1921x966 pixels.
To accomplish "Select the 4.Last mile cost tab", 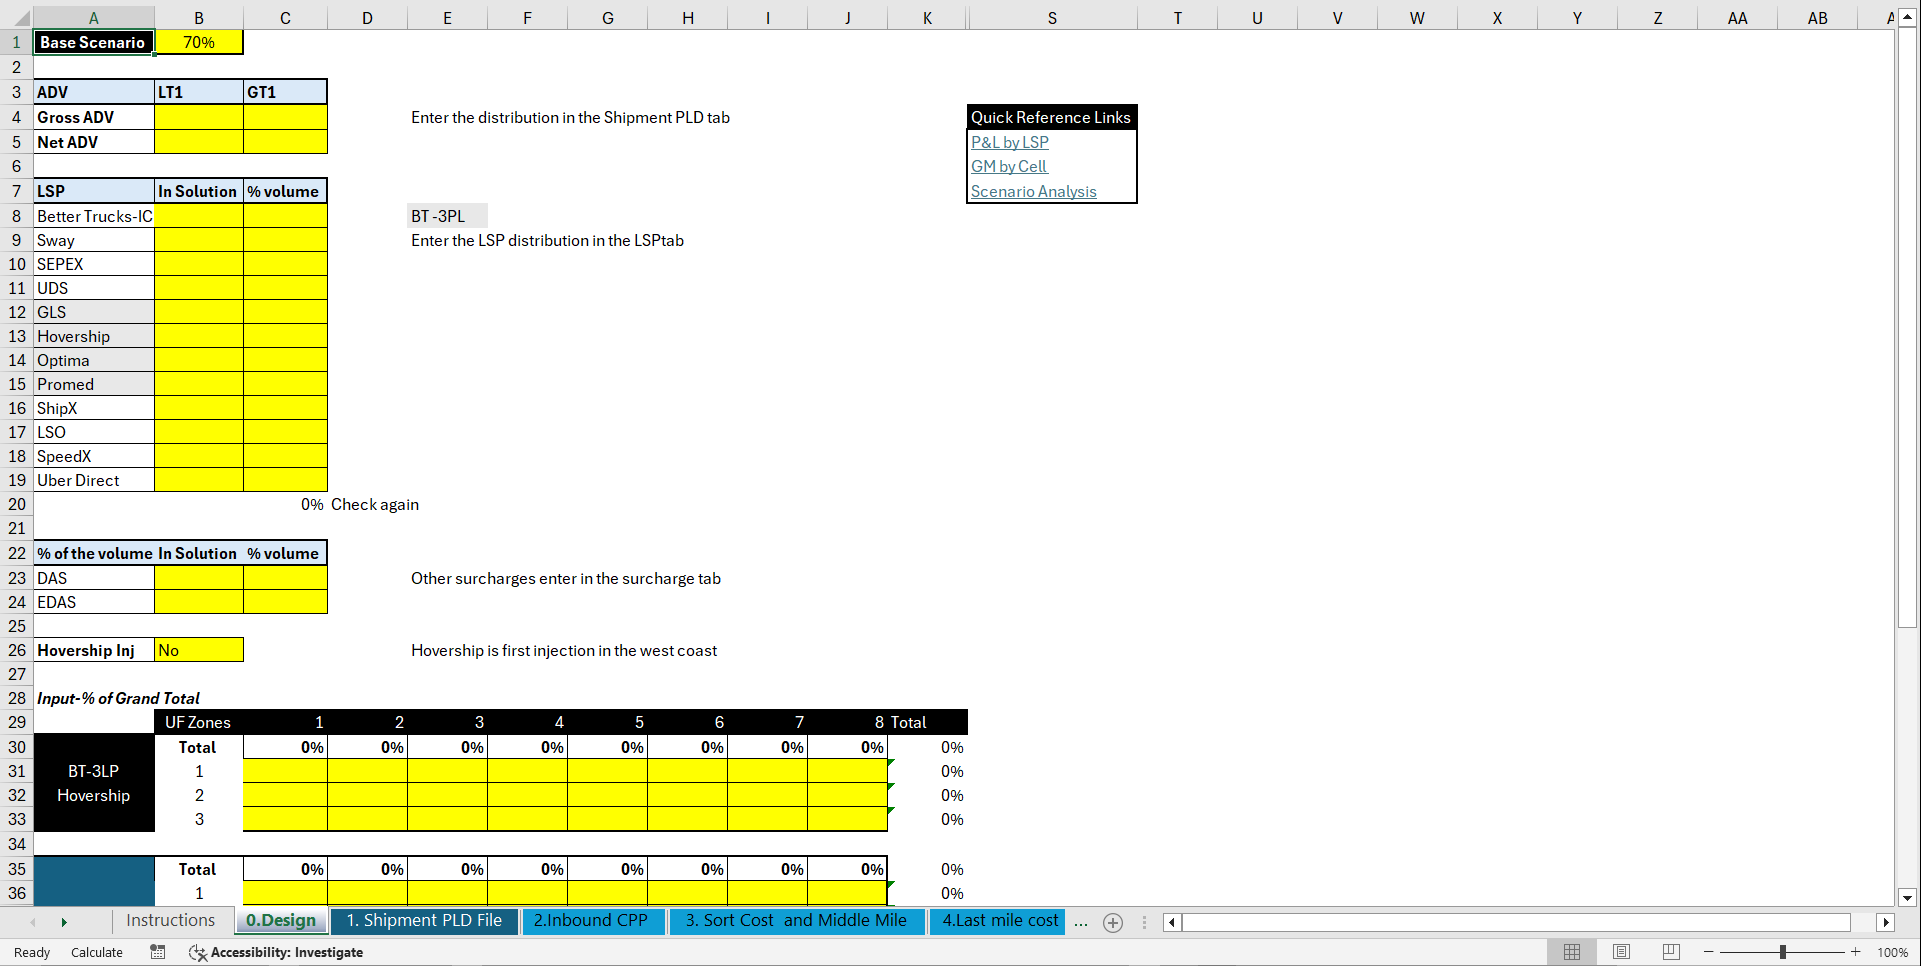I will point(997,921).
